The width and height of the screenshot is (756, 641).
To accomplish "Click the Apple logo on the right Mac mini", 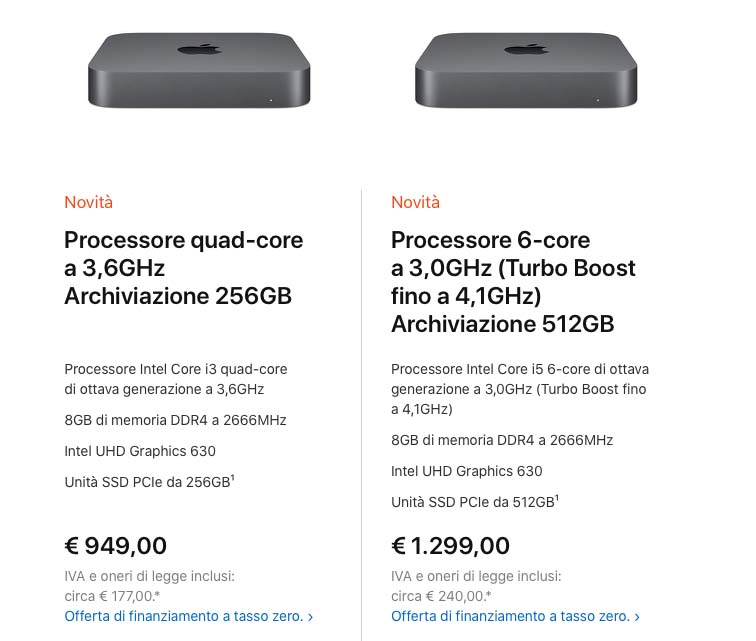I will point(525,48).
